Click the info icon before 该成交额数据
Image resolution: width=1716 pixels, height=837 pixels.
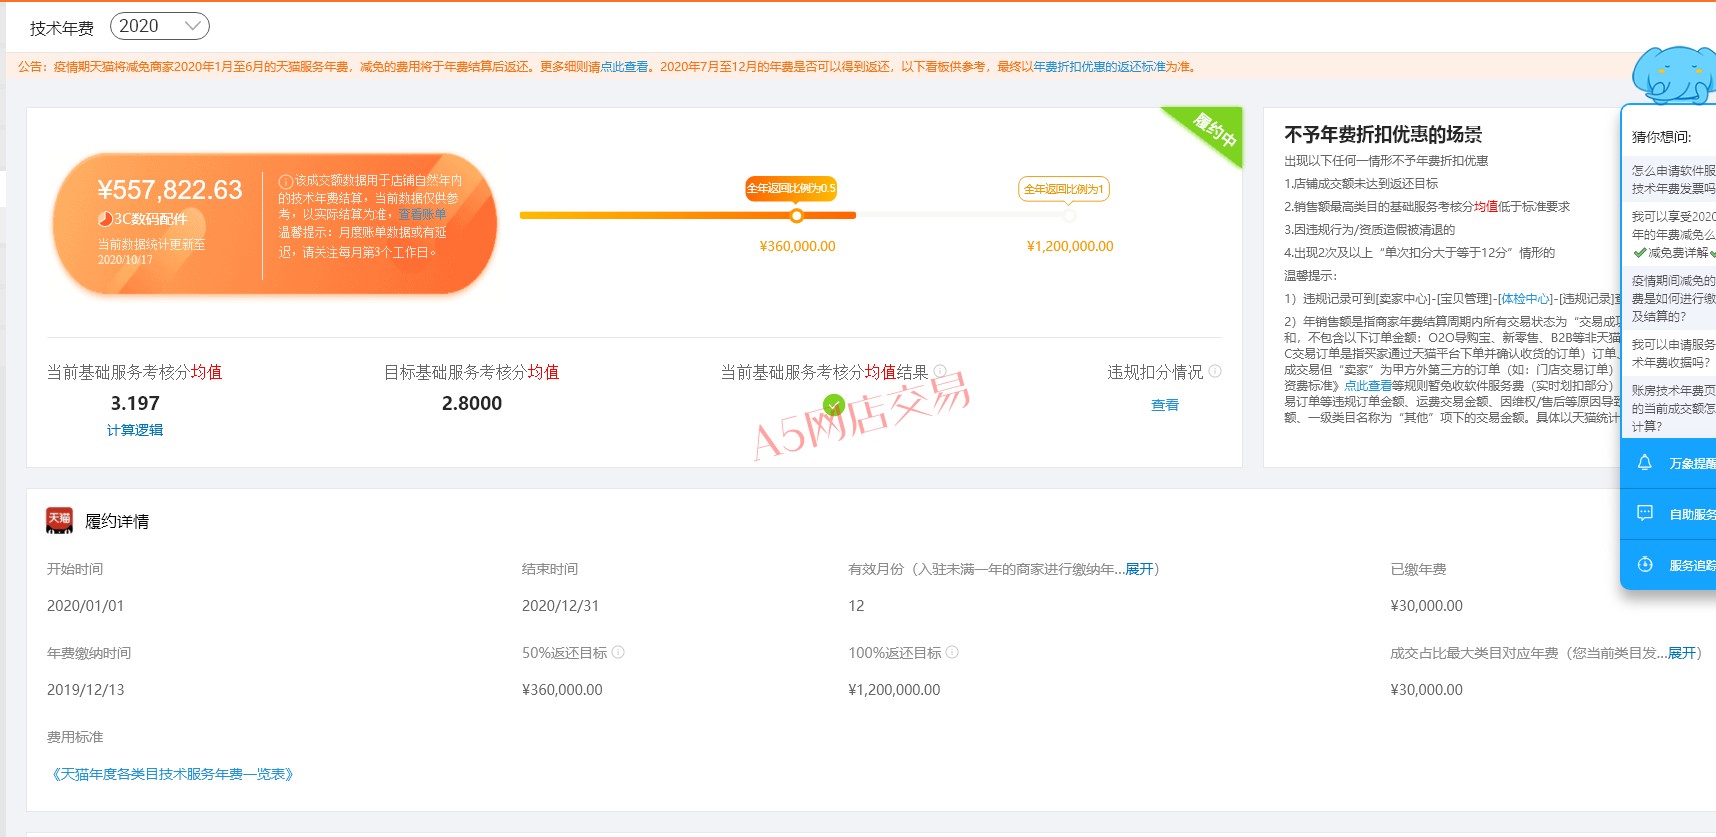coord(285,182)
